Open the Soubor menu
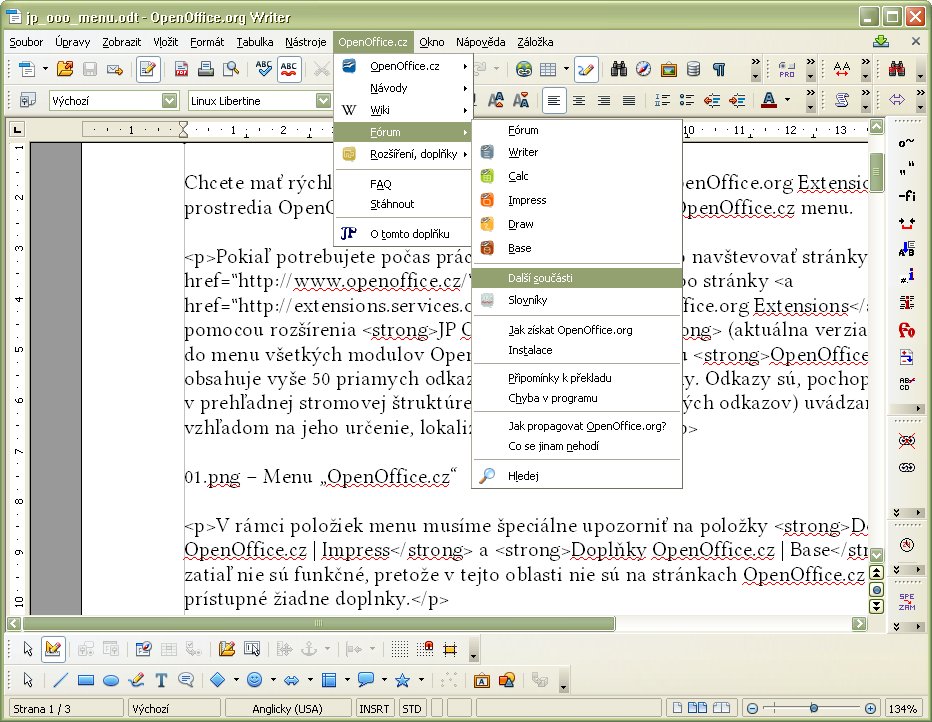 click(26, 42)
